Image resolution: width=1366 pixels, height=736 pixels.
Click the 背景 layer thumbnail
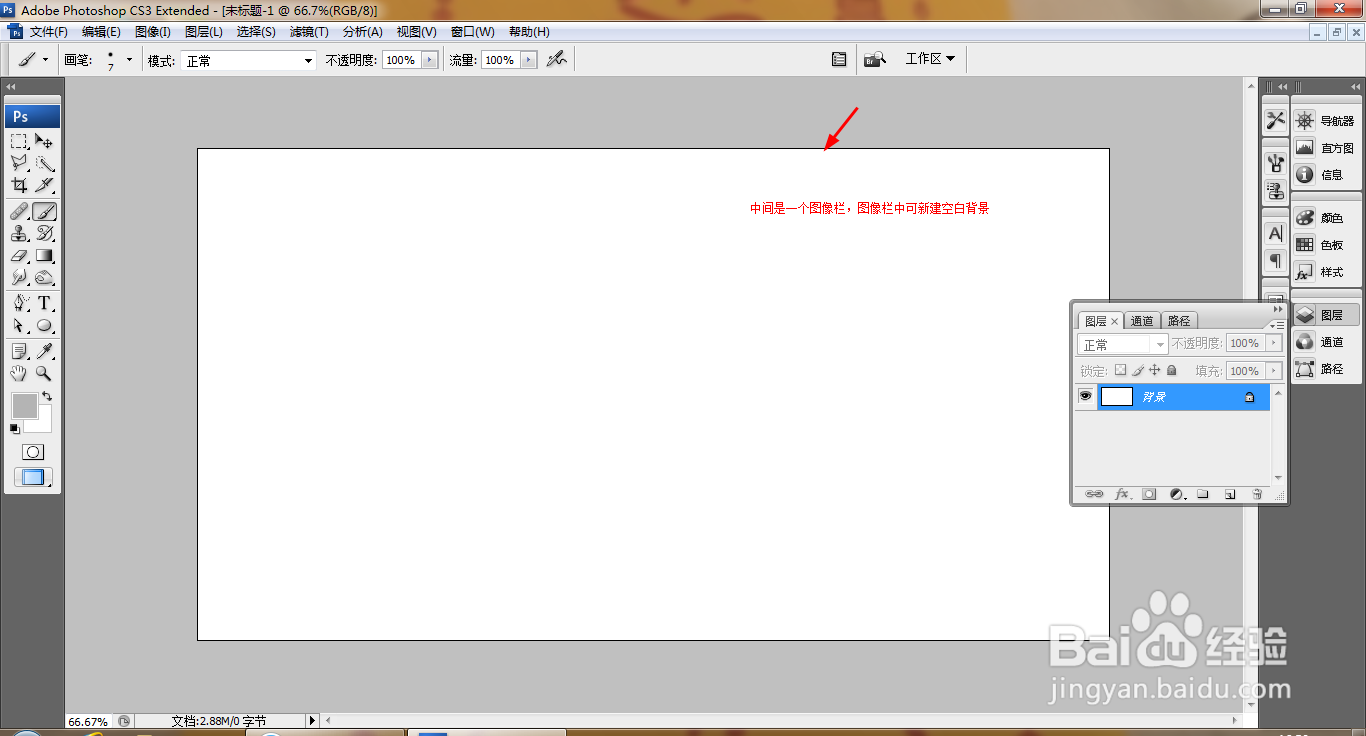[x=1116, y=397]
